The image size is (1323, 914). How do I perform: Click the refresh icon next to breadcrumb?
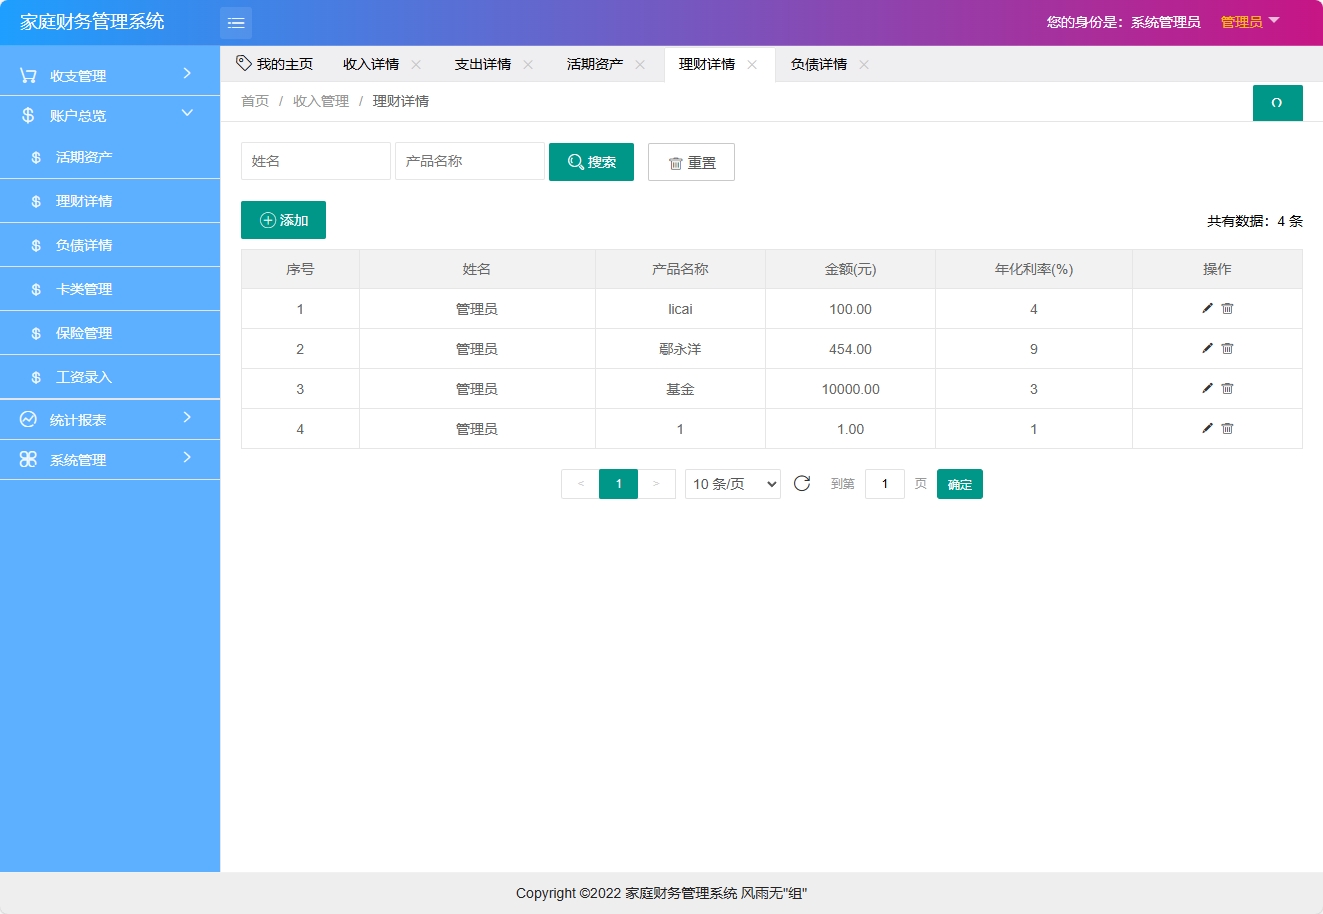click(x=1277, y=103)
